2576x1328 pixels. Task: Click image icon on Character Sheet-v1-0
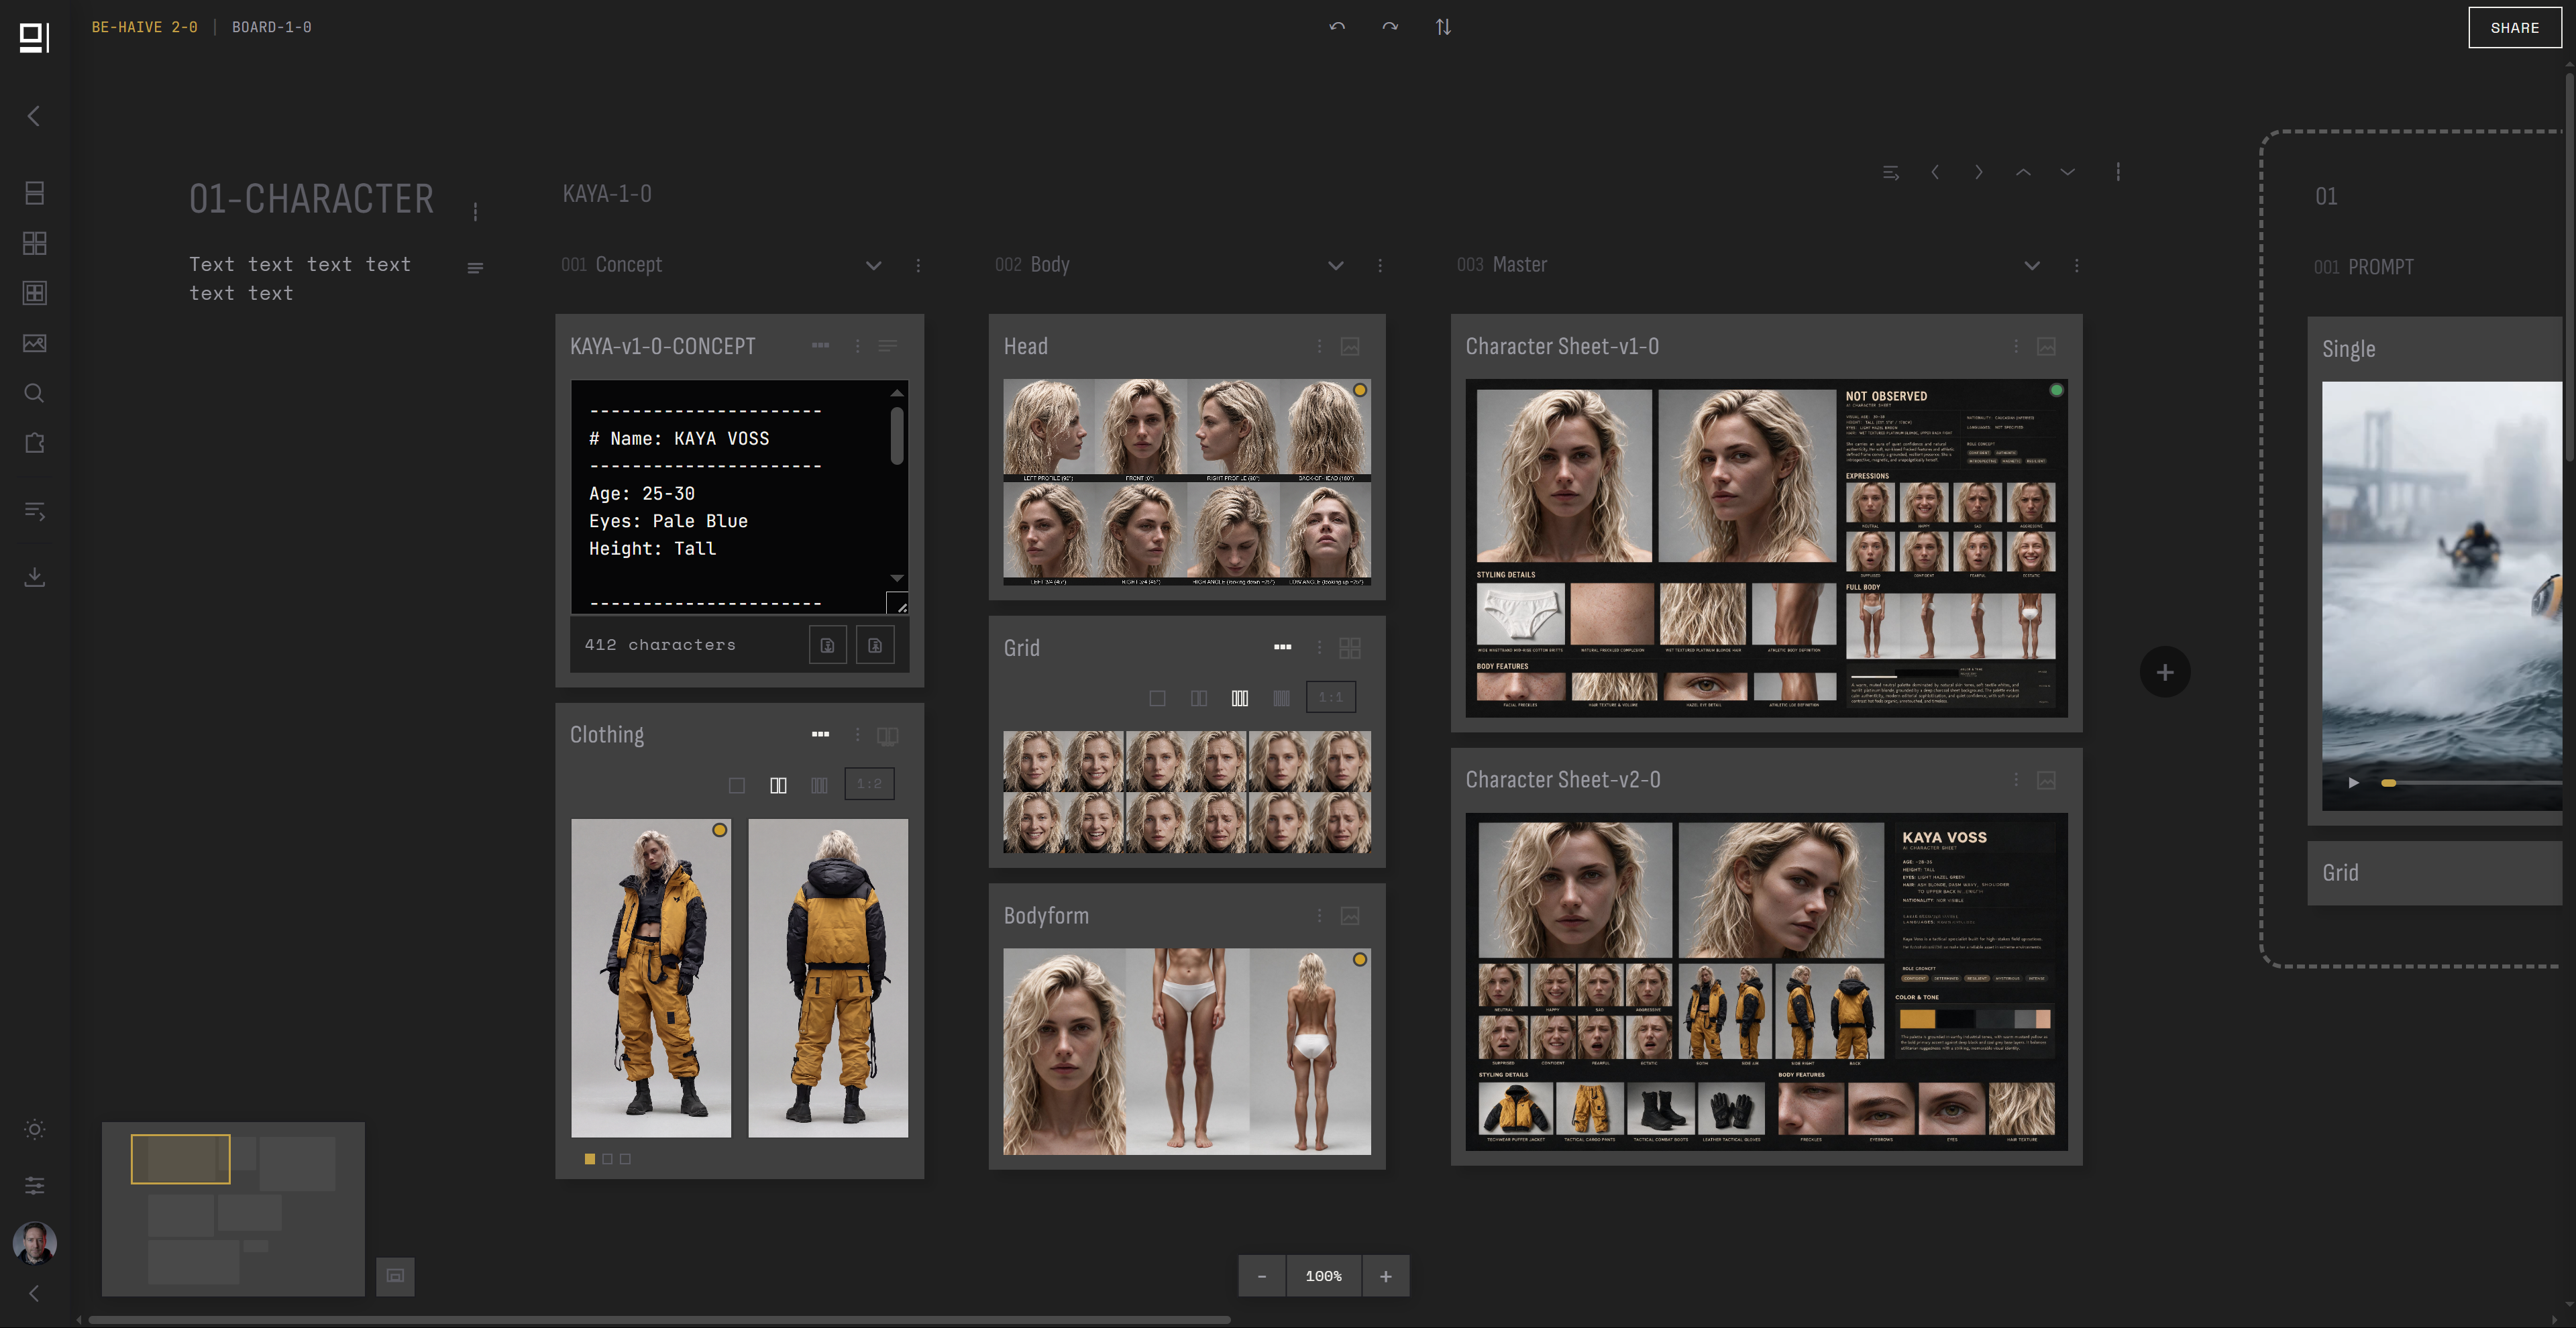point(2047,346)
